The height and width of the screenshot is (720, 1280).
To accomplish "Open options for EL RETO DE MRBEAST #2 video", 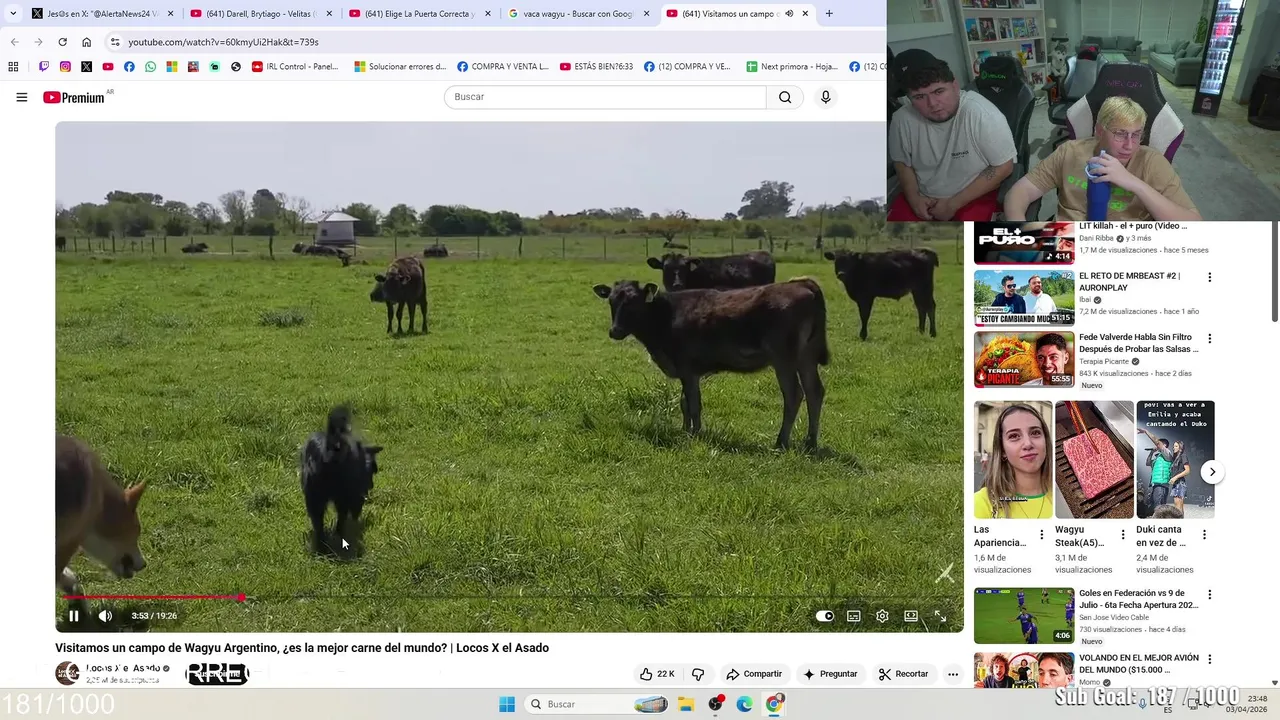I will click(x=1209, y=278).
